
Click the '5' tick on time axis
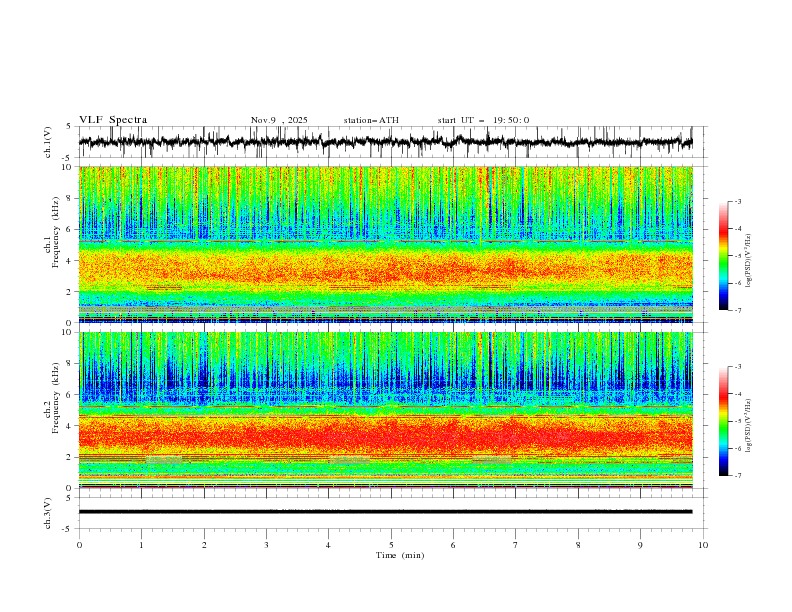[391, 545]
